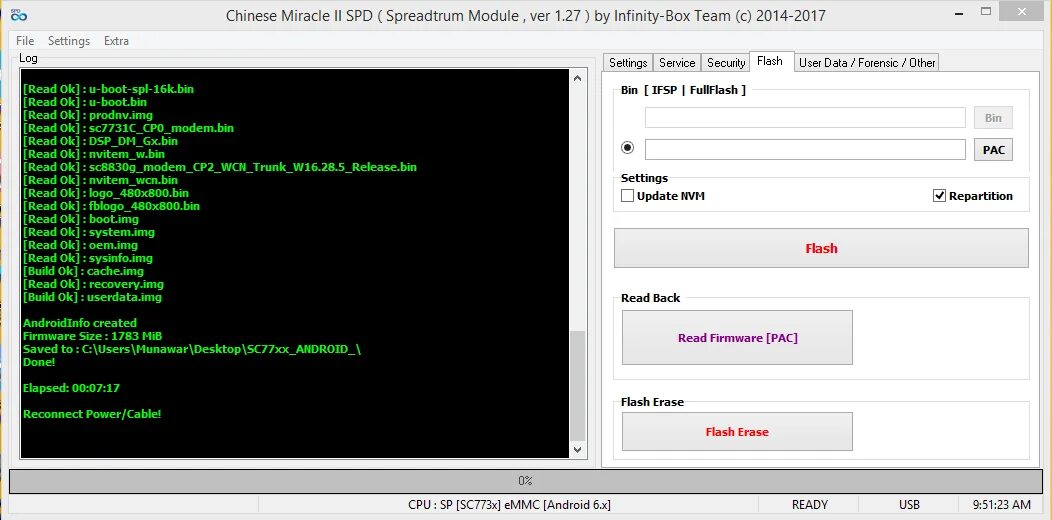Click the Bin browse button
This screenshot has height=520, width=1052.
coord(993,117)
